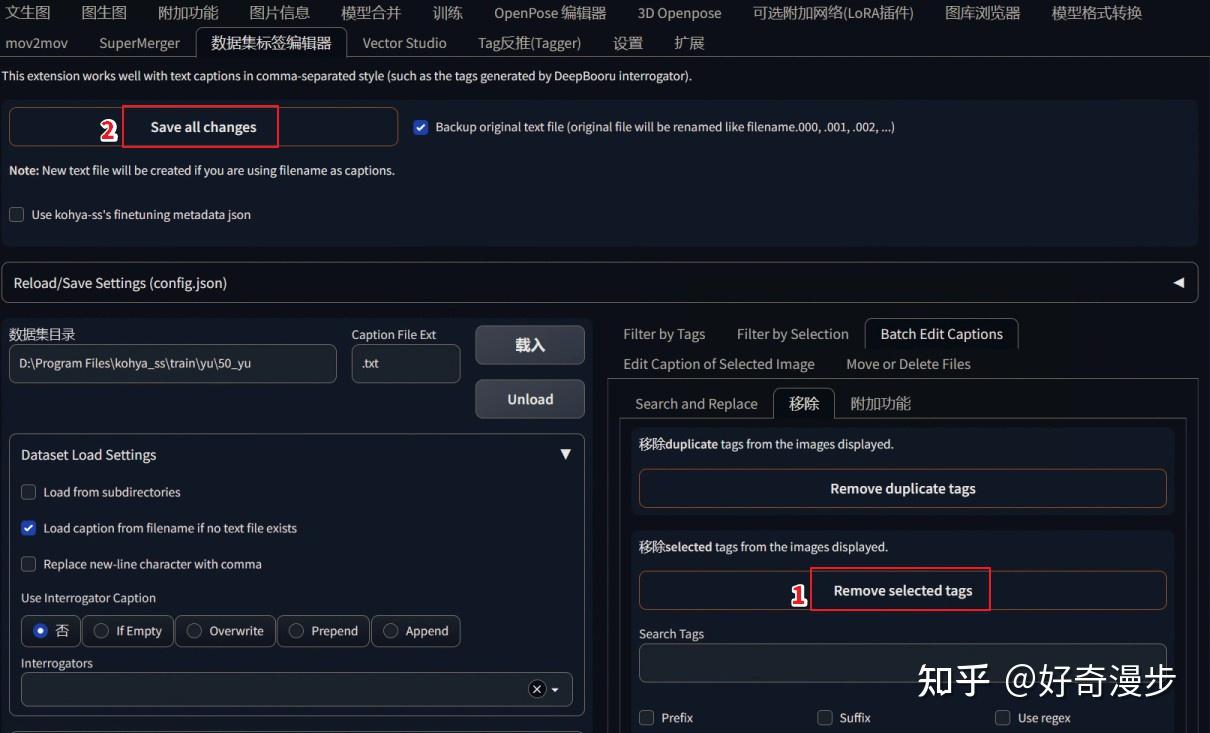Open the Tag反推(Tagger) tab
Image resolution: width=1210 pixels, height=733 pixels.
tap(529, 43)
